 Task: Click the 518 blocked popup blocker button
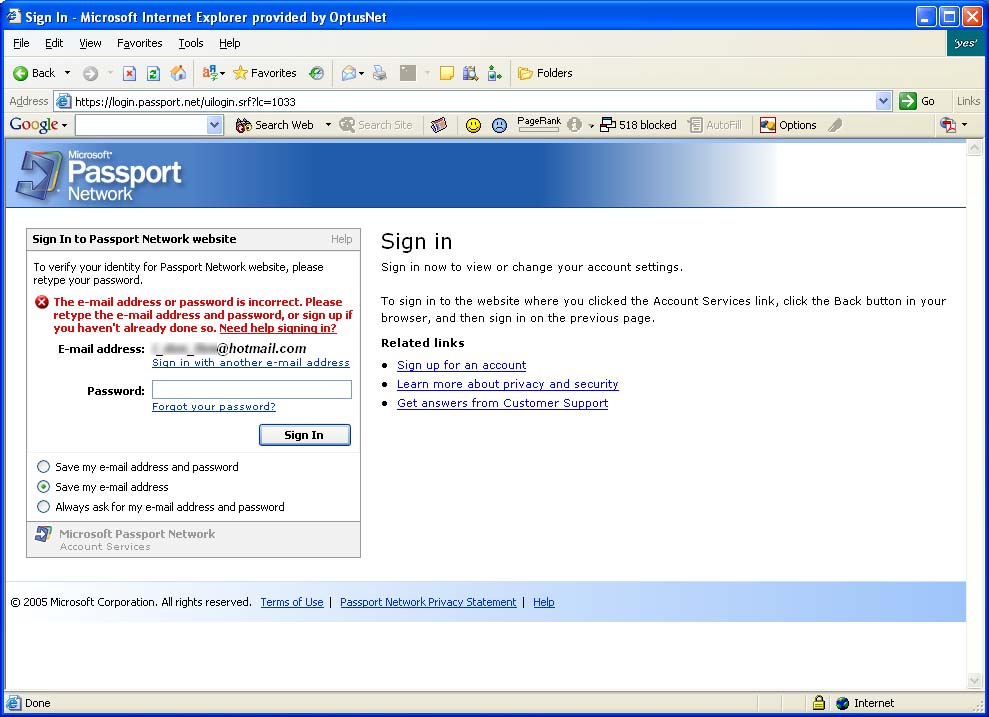[638, 125]
